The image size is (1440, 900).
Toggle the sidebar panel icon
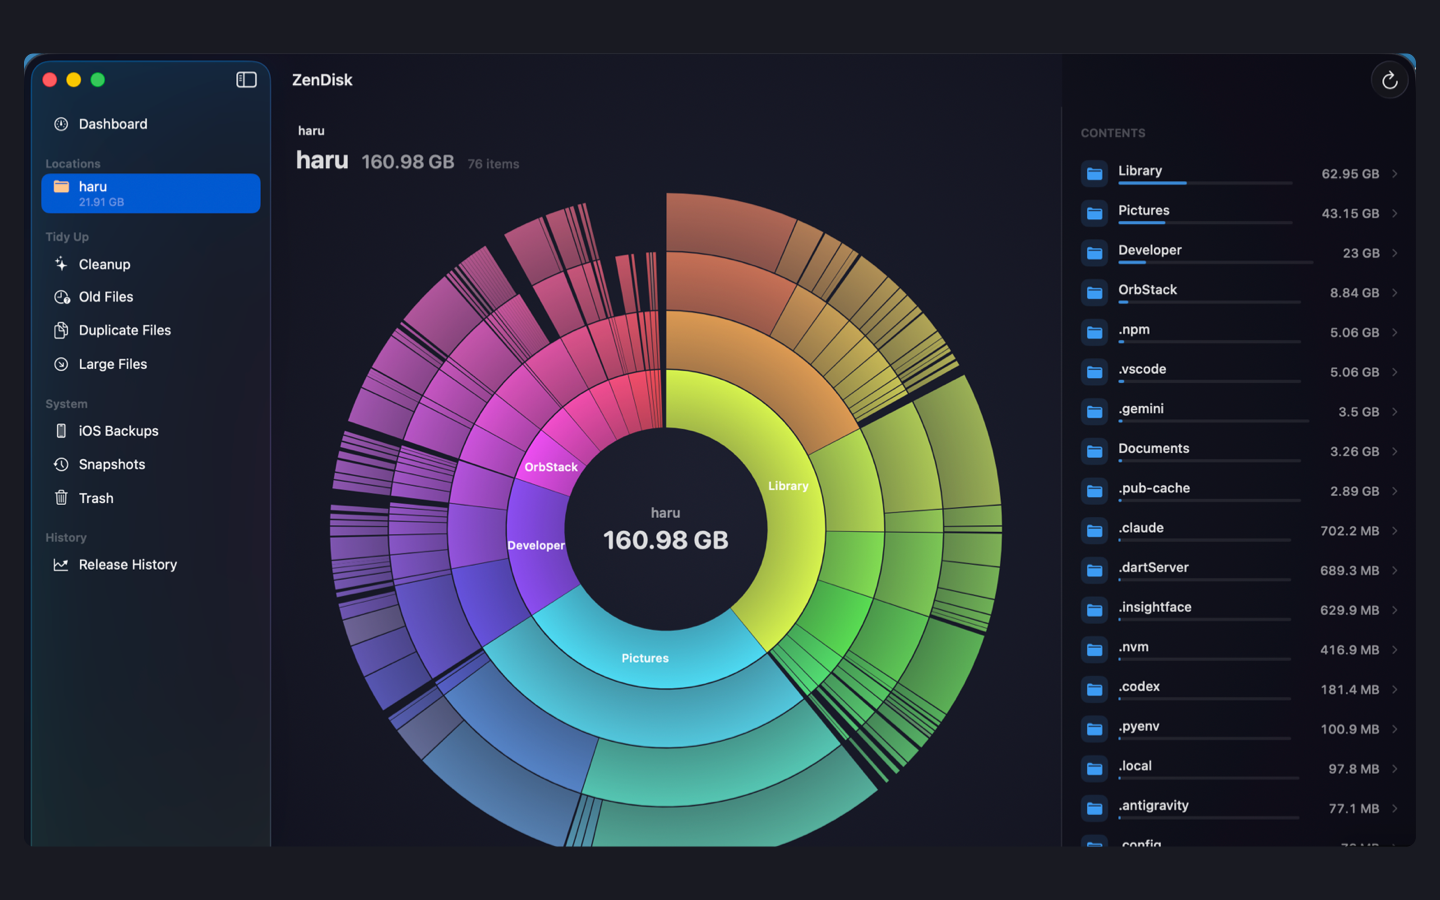click(x=246, y=80)
